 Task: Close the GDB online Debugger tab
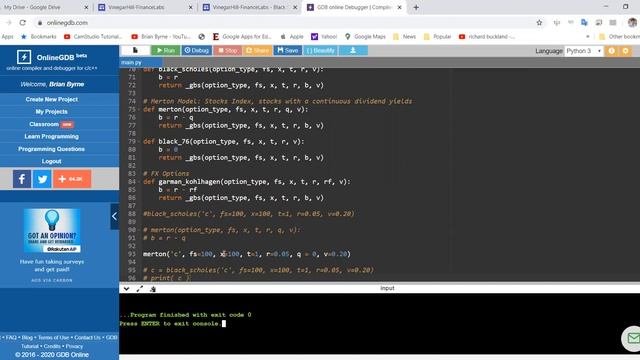coord(400,7)
